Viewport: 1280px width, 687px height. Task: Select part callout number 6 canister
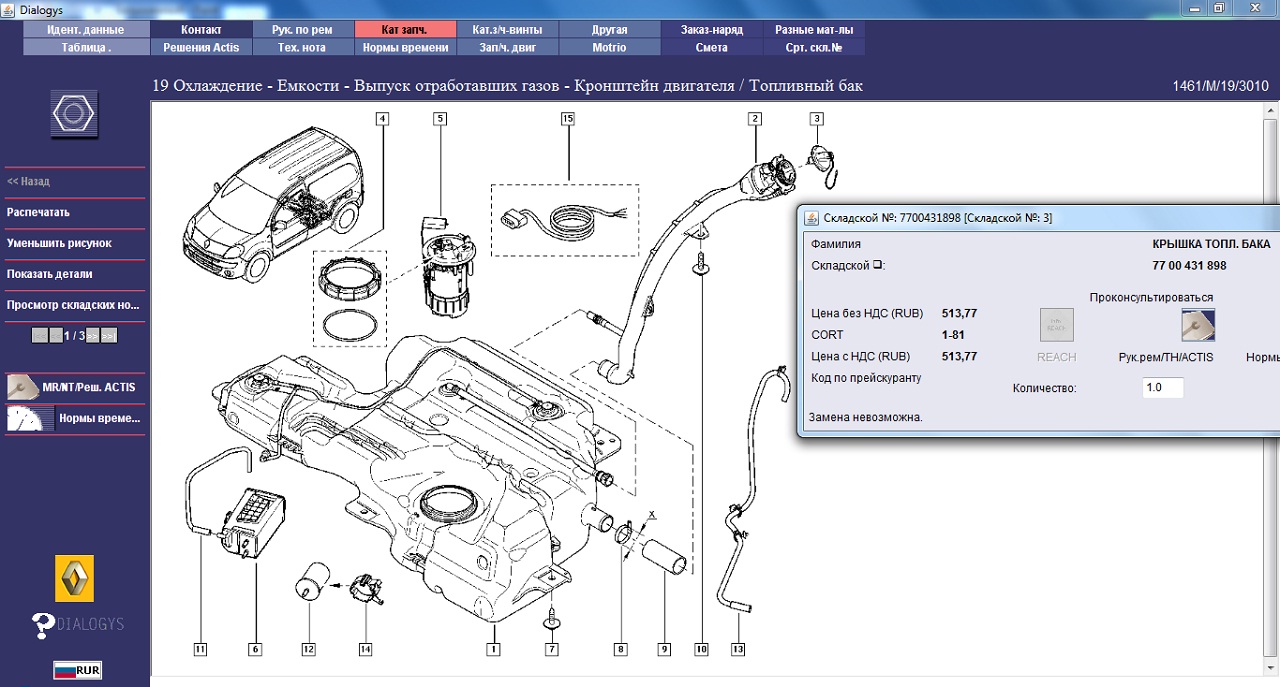(x=255, y=649)
